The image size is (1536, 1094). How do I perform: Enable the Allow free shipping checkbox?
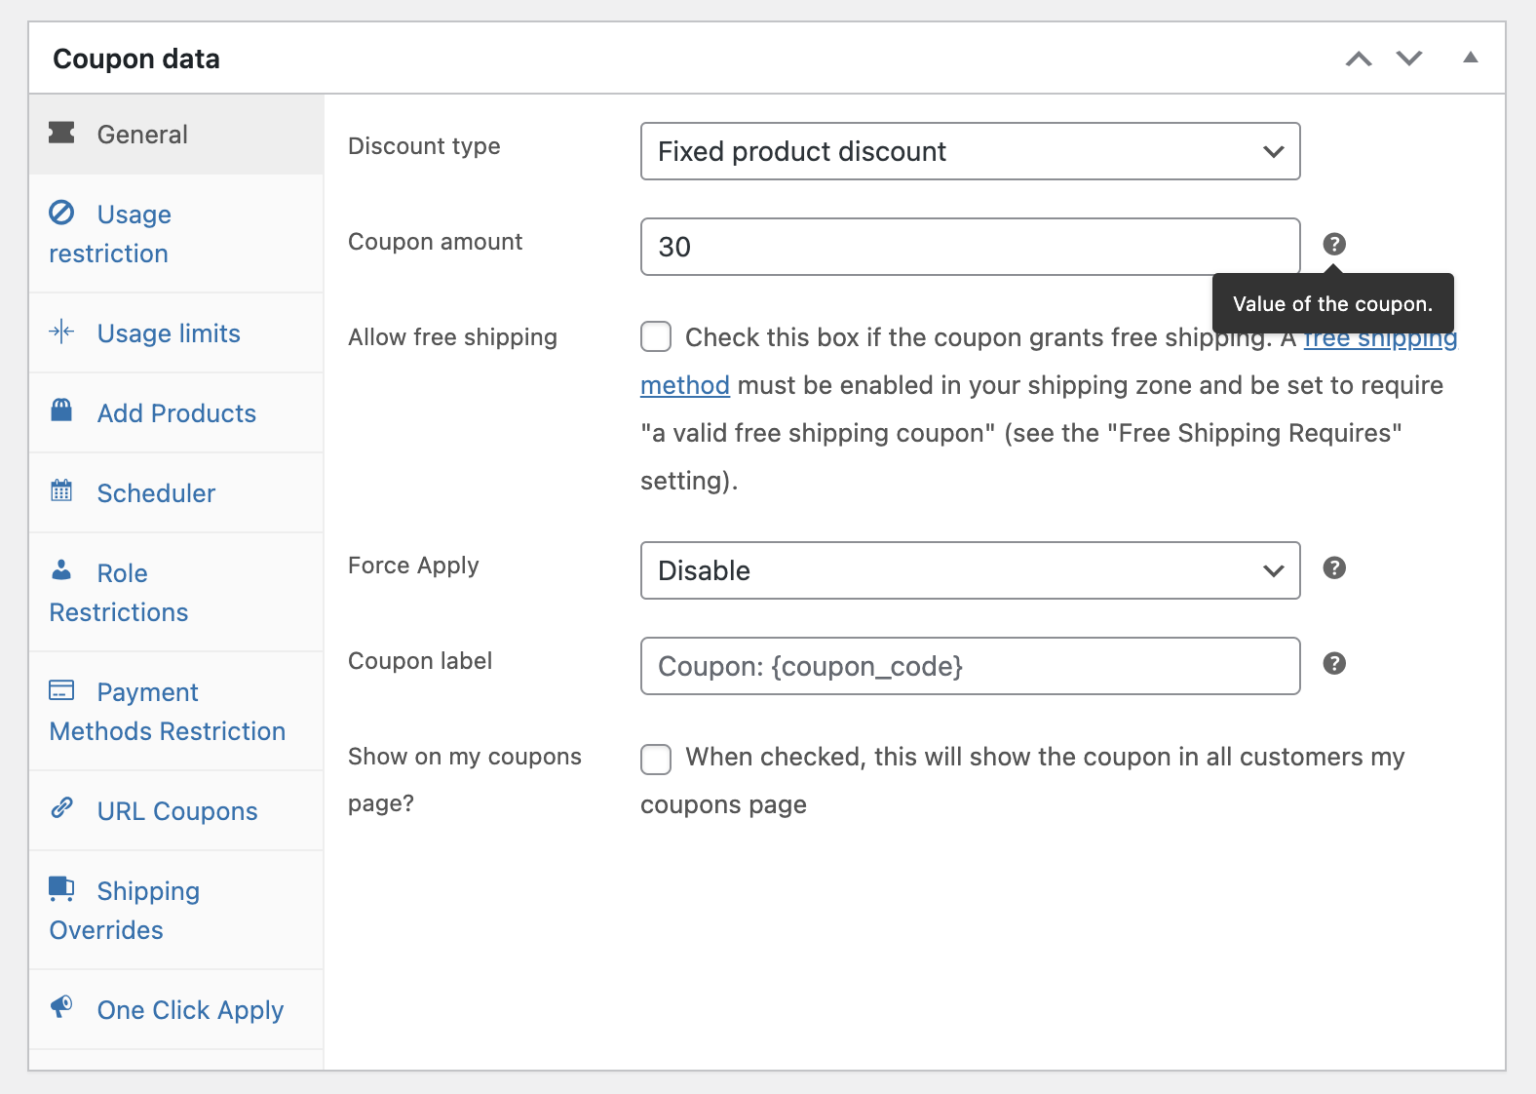(x=656, y=337)
